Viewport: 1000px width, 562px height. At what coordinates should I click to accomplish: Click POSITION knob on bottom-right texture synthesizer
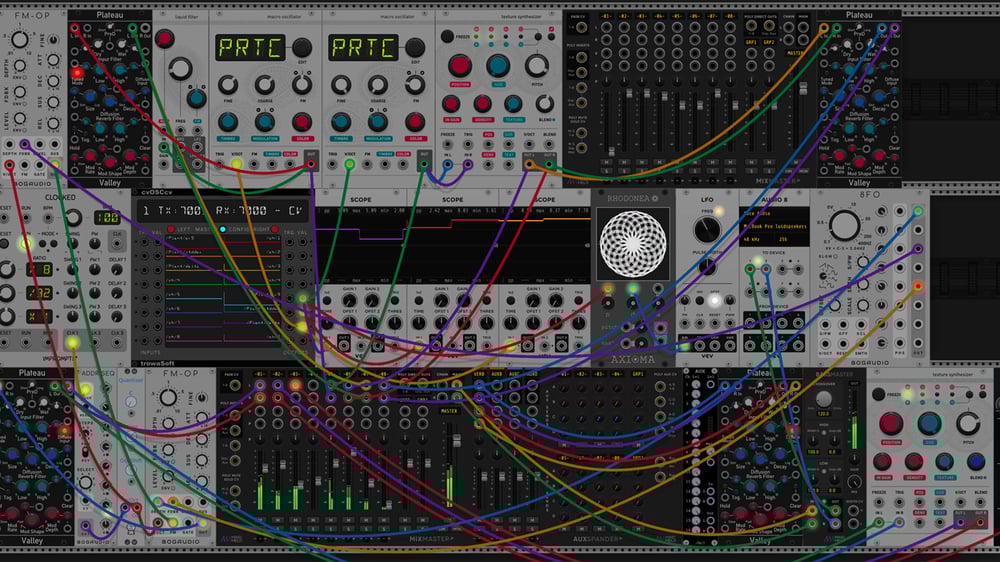point(890,424)
